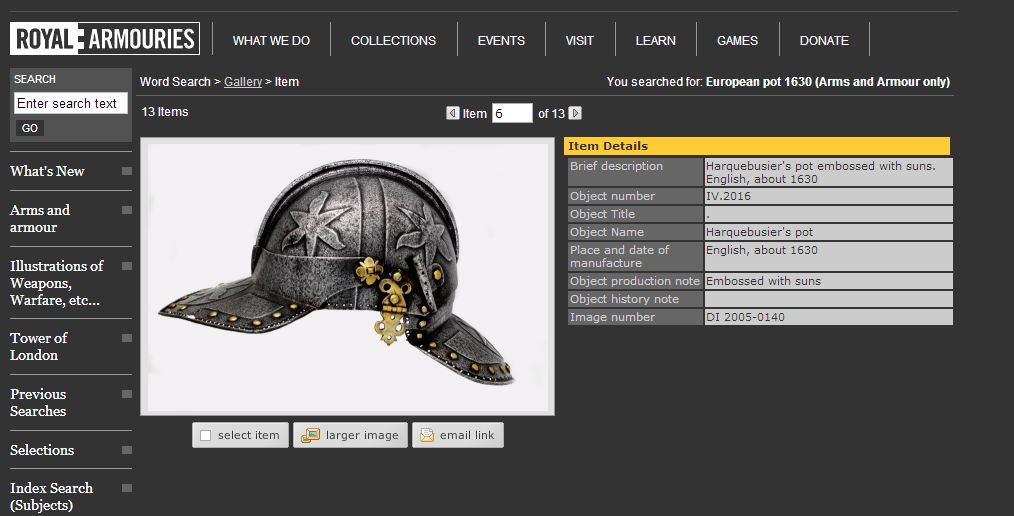Click the larger image icon button

350,435
